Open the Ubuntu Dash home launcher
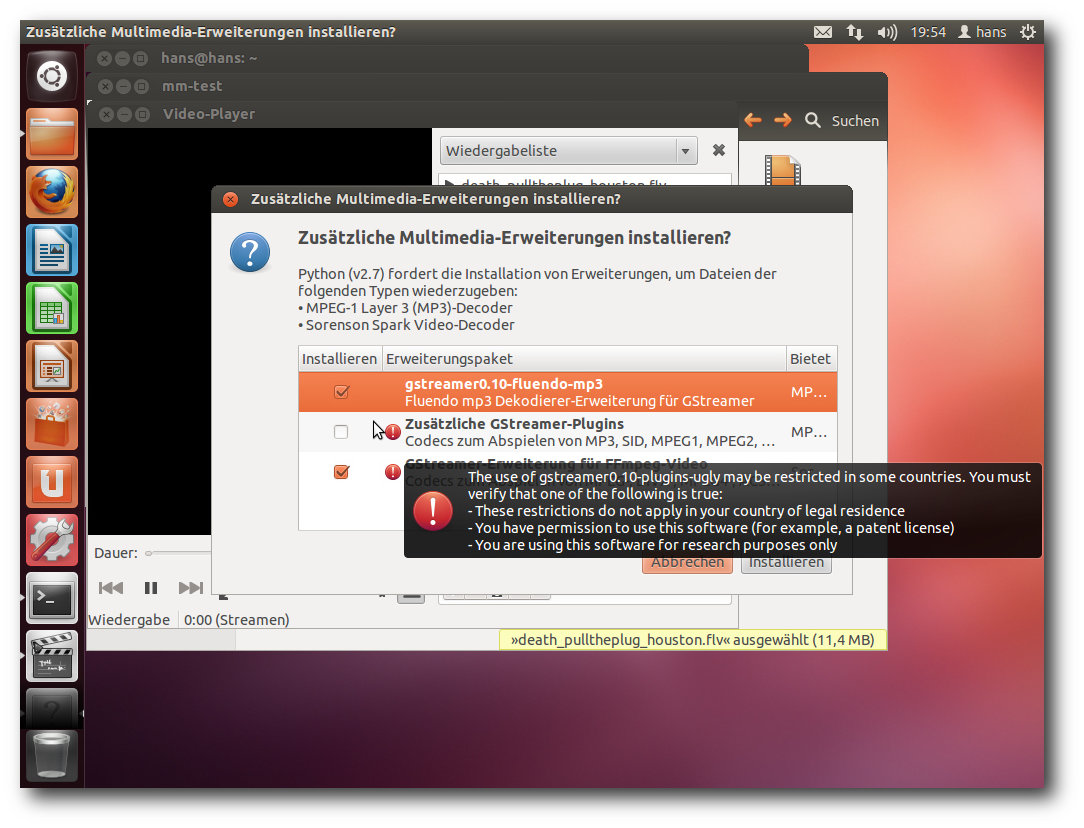Screen dimensions: 1084x828 point(52,76)
